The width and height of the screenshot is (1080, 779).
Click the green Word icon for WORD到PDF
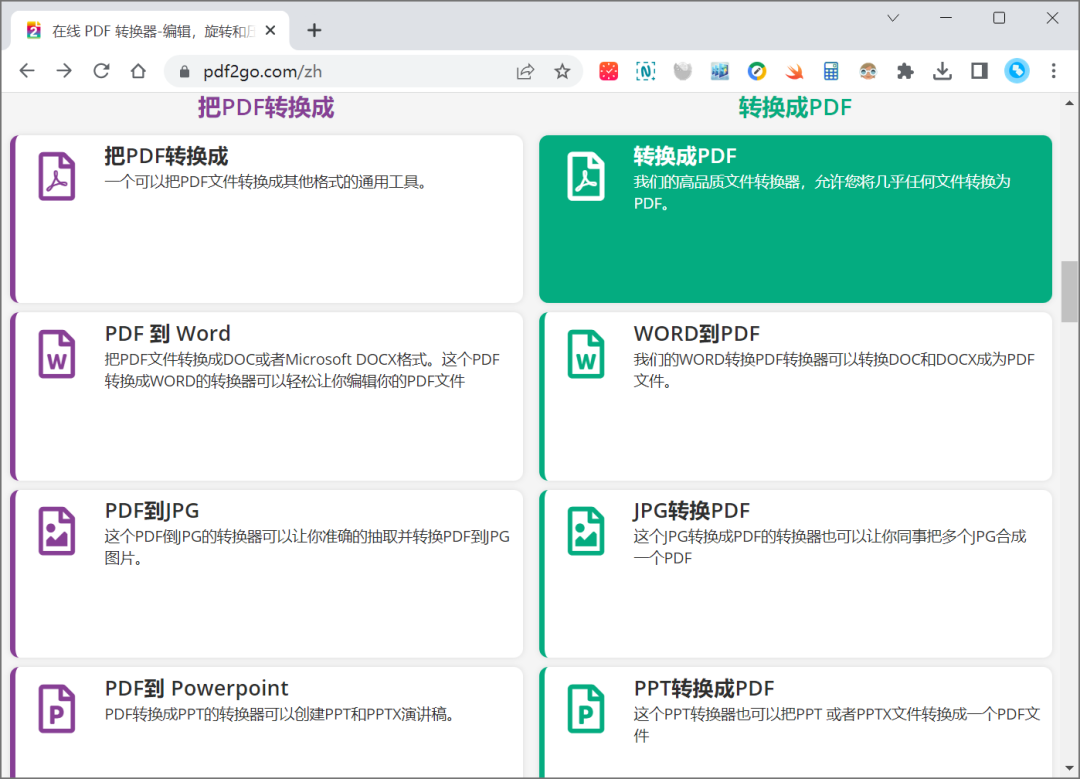pos(585,354)
